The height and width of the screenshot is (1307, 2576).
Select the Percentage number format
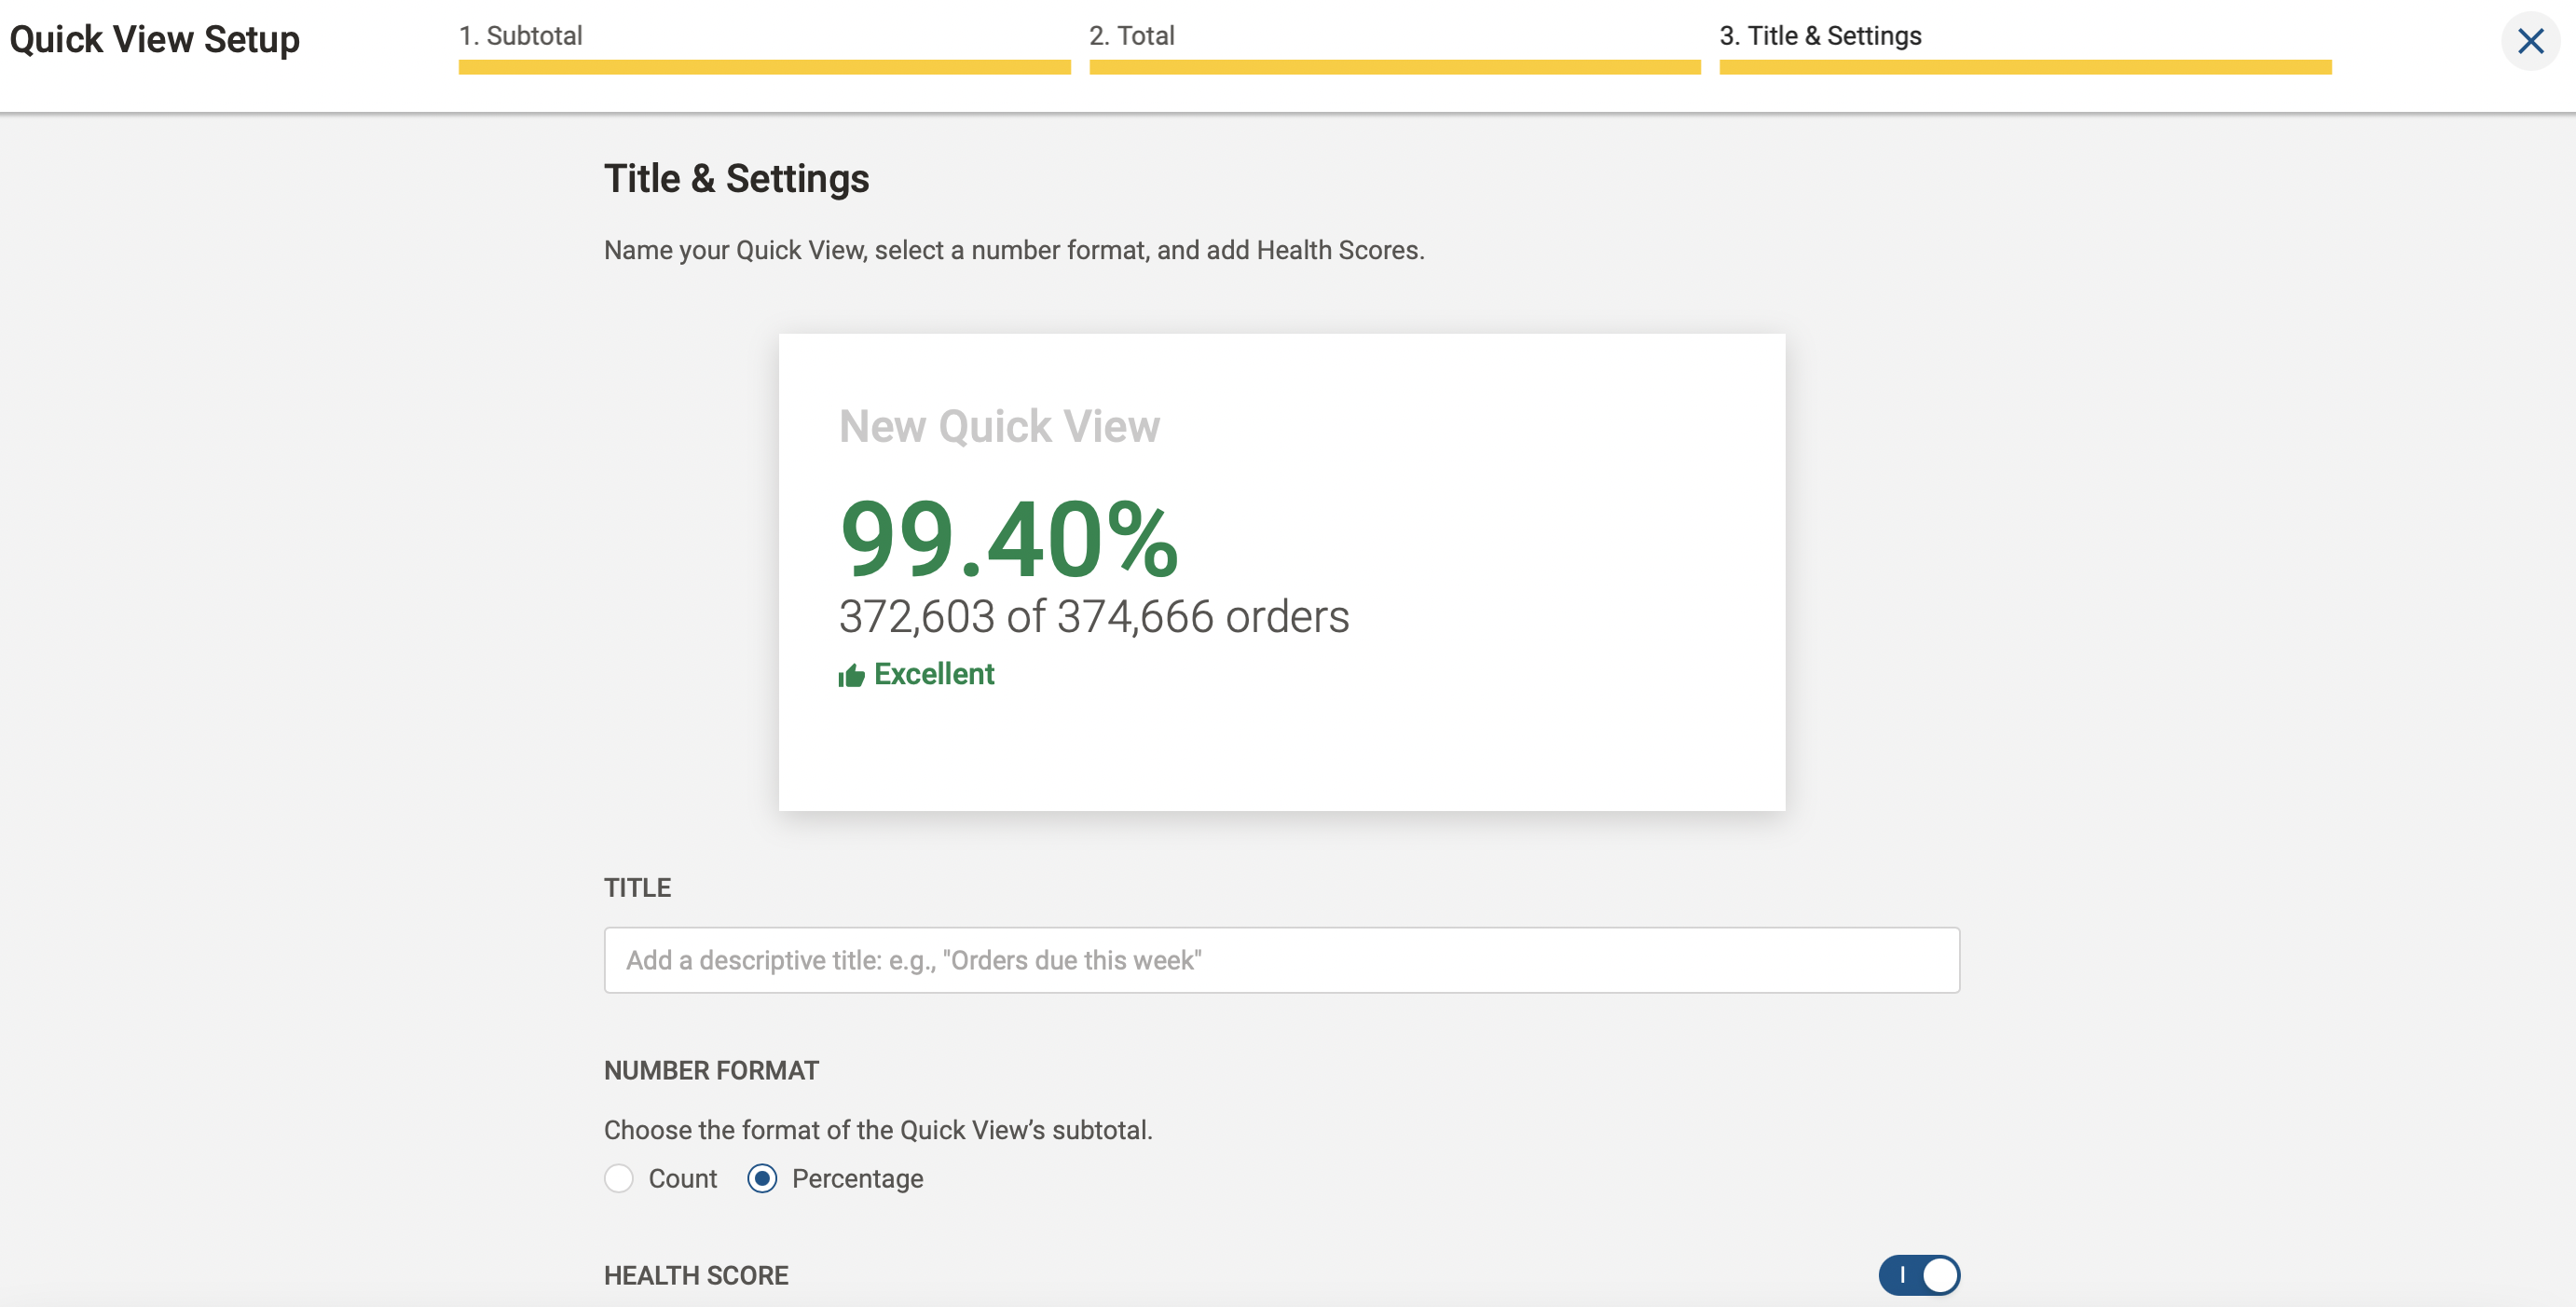tap(762, 1178)
